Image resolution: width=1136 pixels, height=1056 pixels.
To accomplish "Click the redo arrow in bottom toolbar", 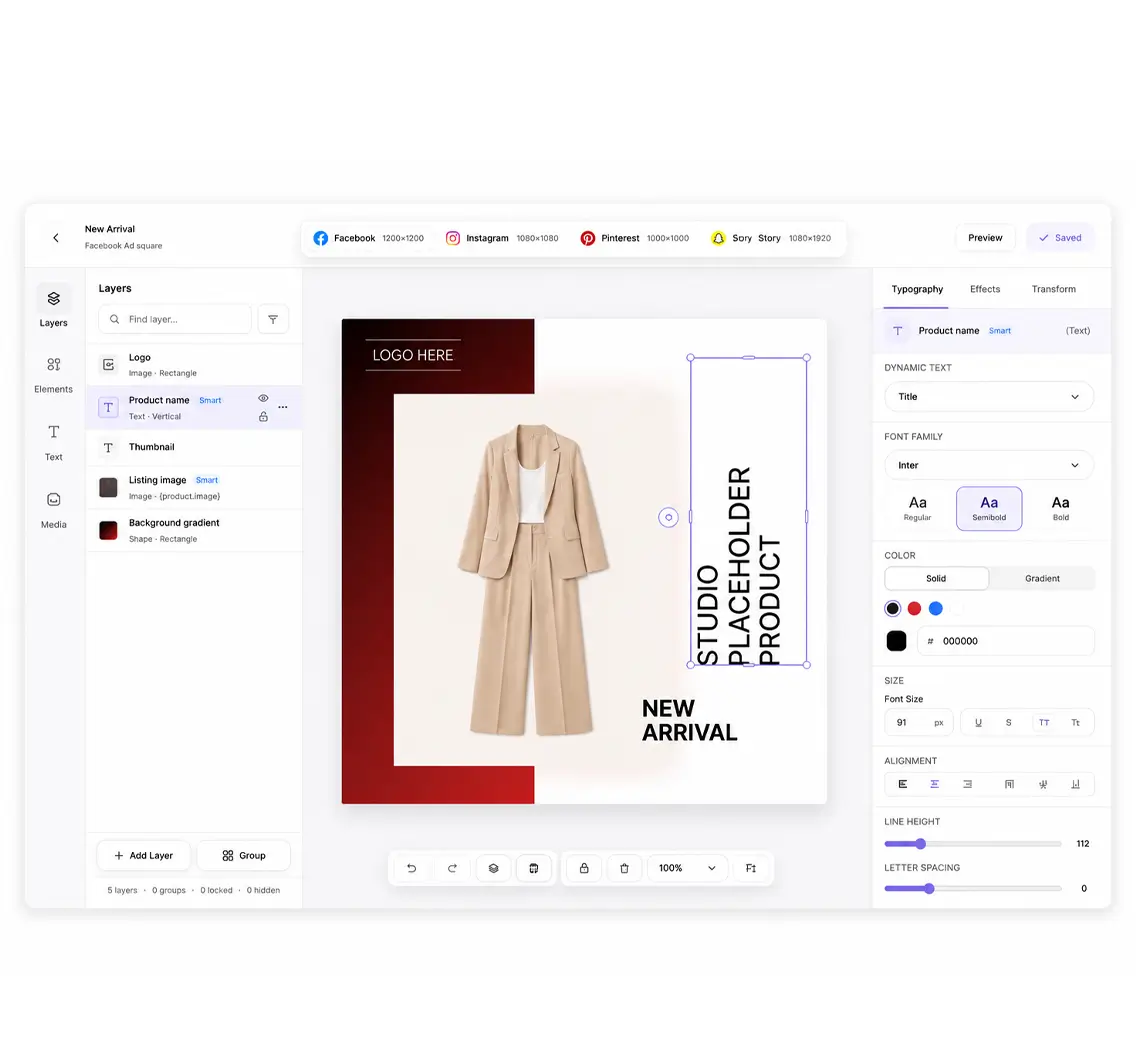I will 452,868.
